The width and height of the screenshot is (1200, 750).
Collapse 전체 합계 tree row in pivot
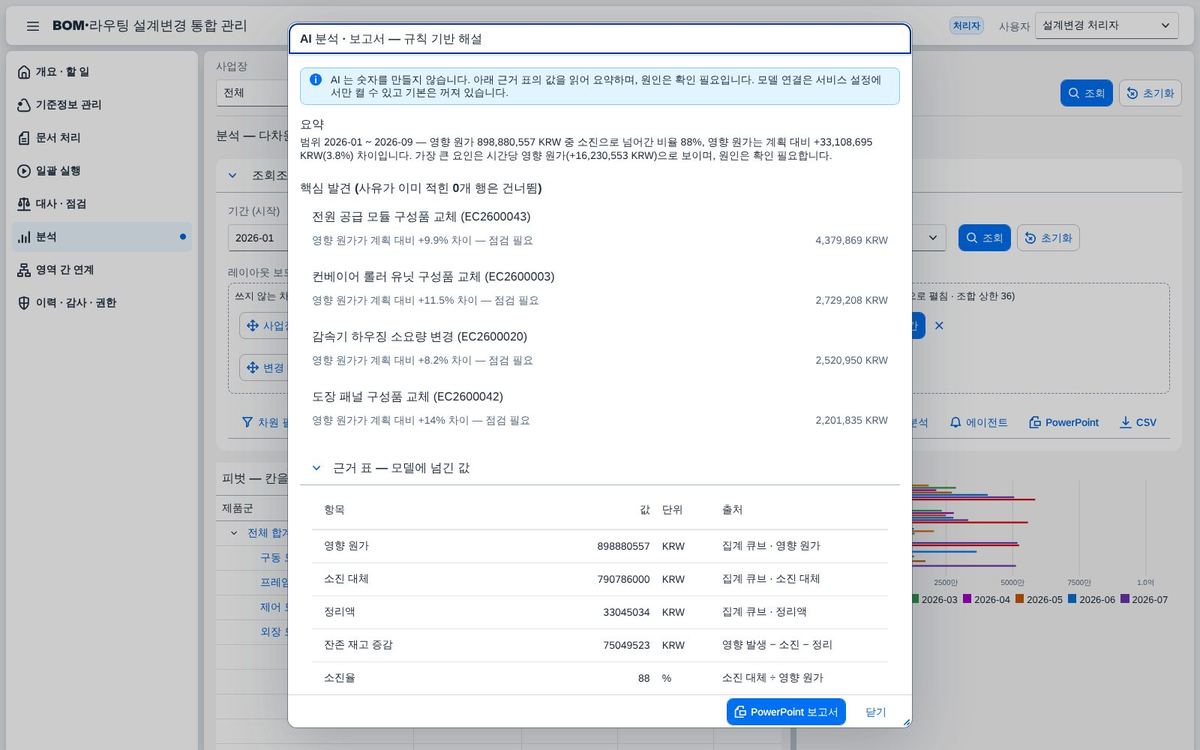click(234, 533)
